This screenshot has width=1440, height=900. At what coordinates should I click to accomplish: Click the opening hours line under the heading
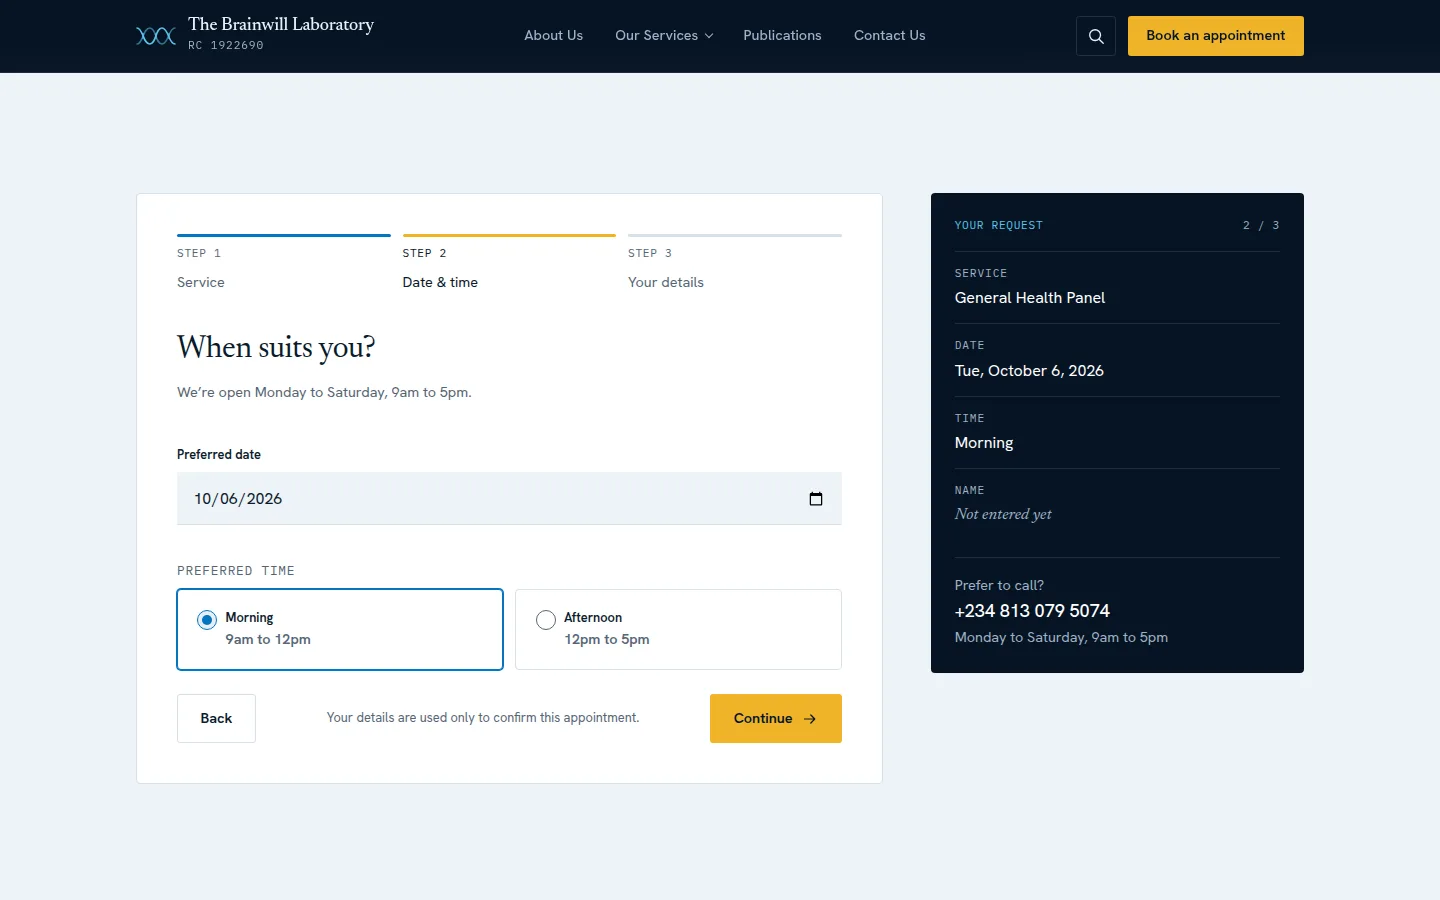[x=324, y=393]
